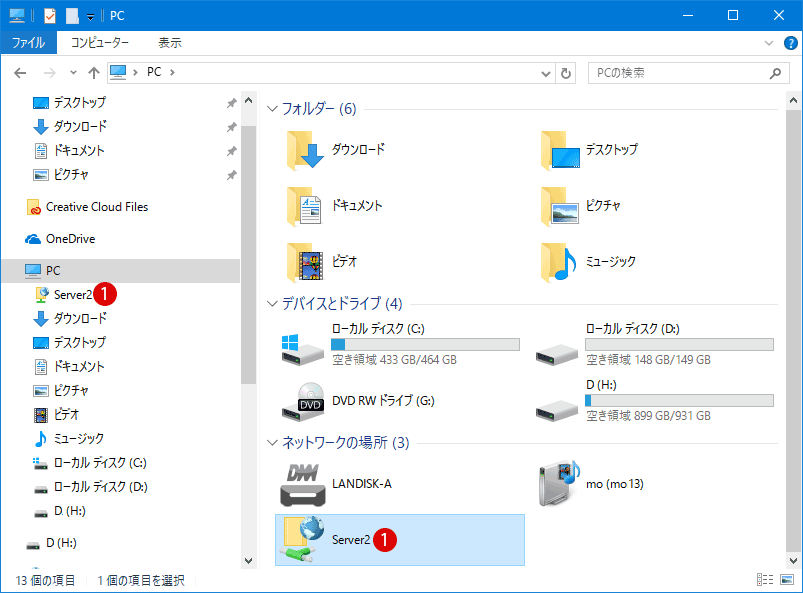
Task: Click main pane scroll down arrow
Action: coord(793,561)
